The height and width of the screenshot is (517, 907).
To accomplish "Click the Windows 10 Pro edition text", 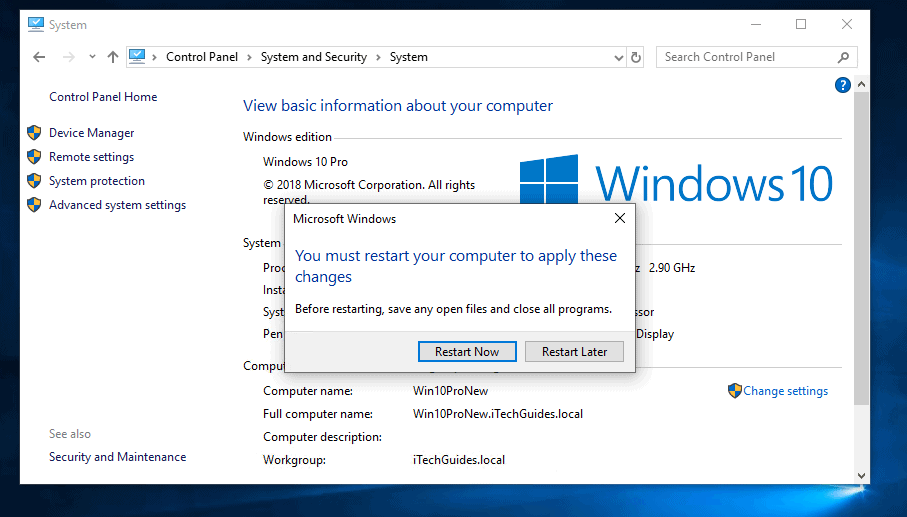I will [x=305, y=162].
